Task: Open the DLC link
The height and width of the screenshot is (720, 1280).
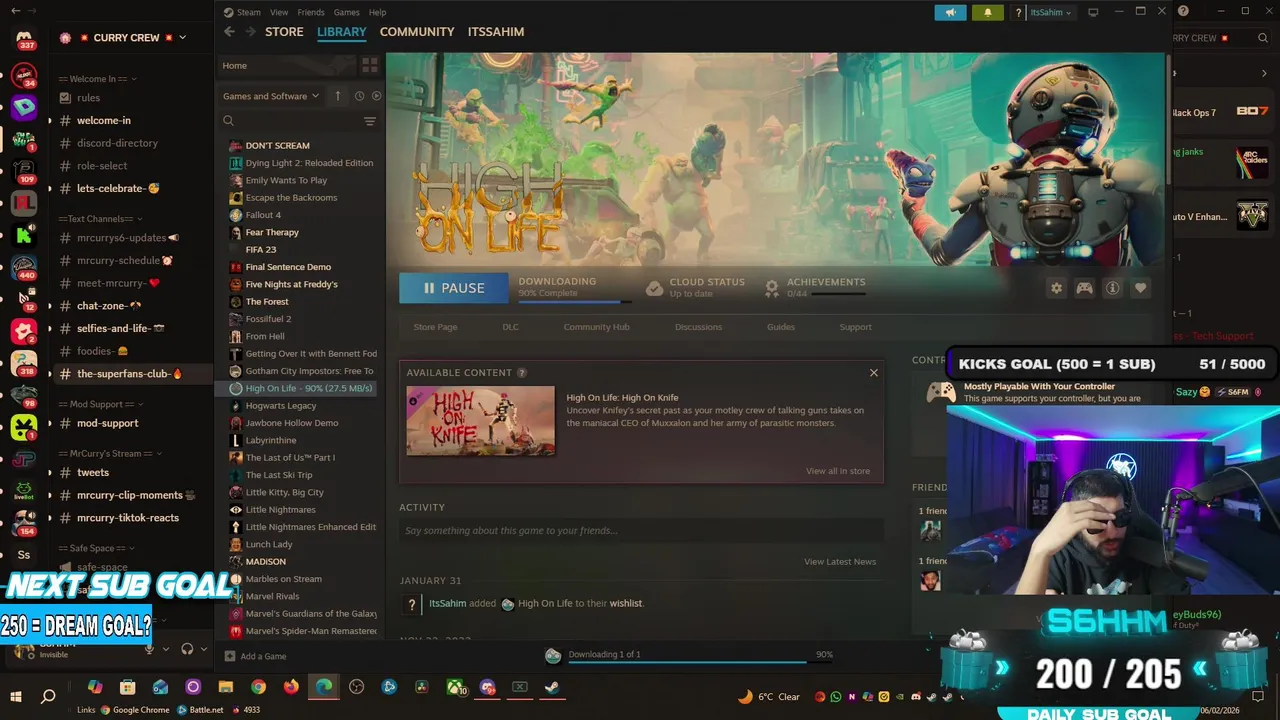Action: [510, 327]
